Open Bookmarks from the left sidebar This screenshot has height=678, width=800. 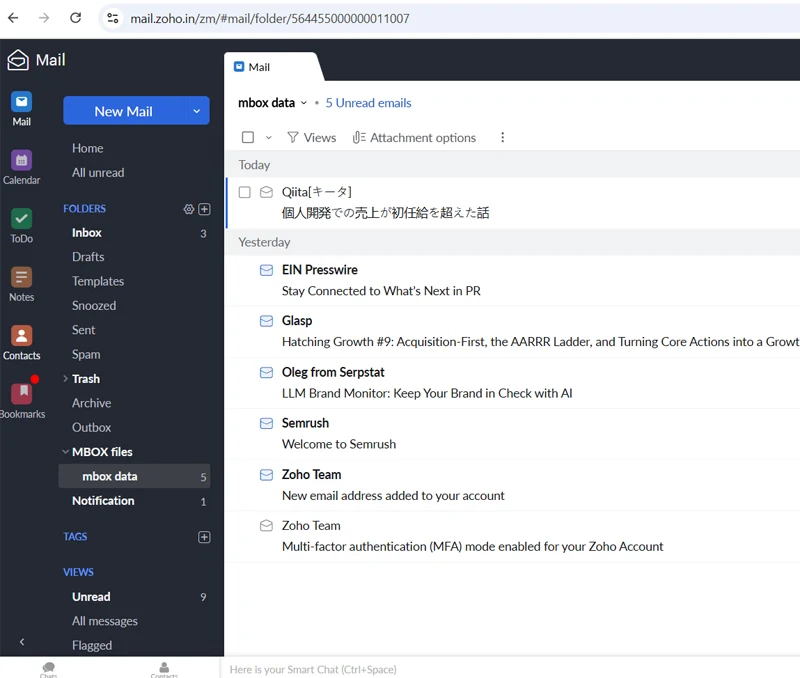pos(21,394)
